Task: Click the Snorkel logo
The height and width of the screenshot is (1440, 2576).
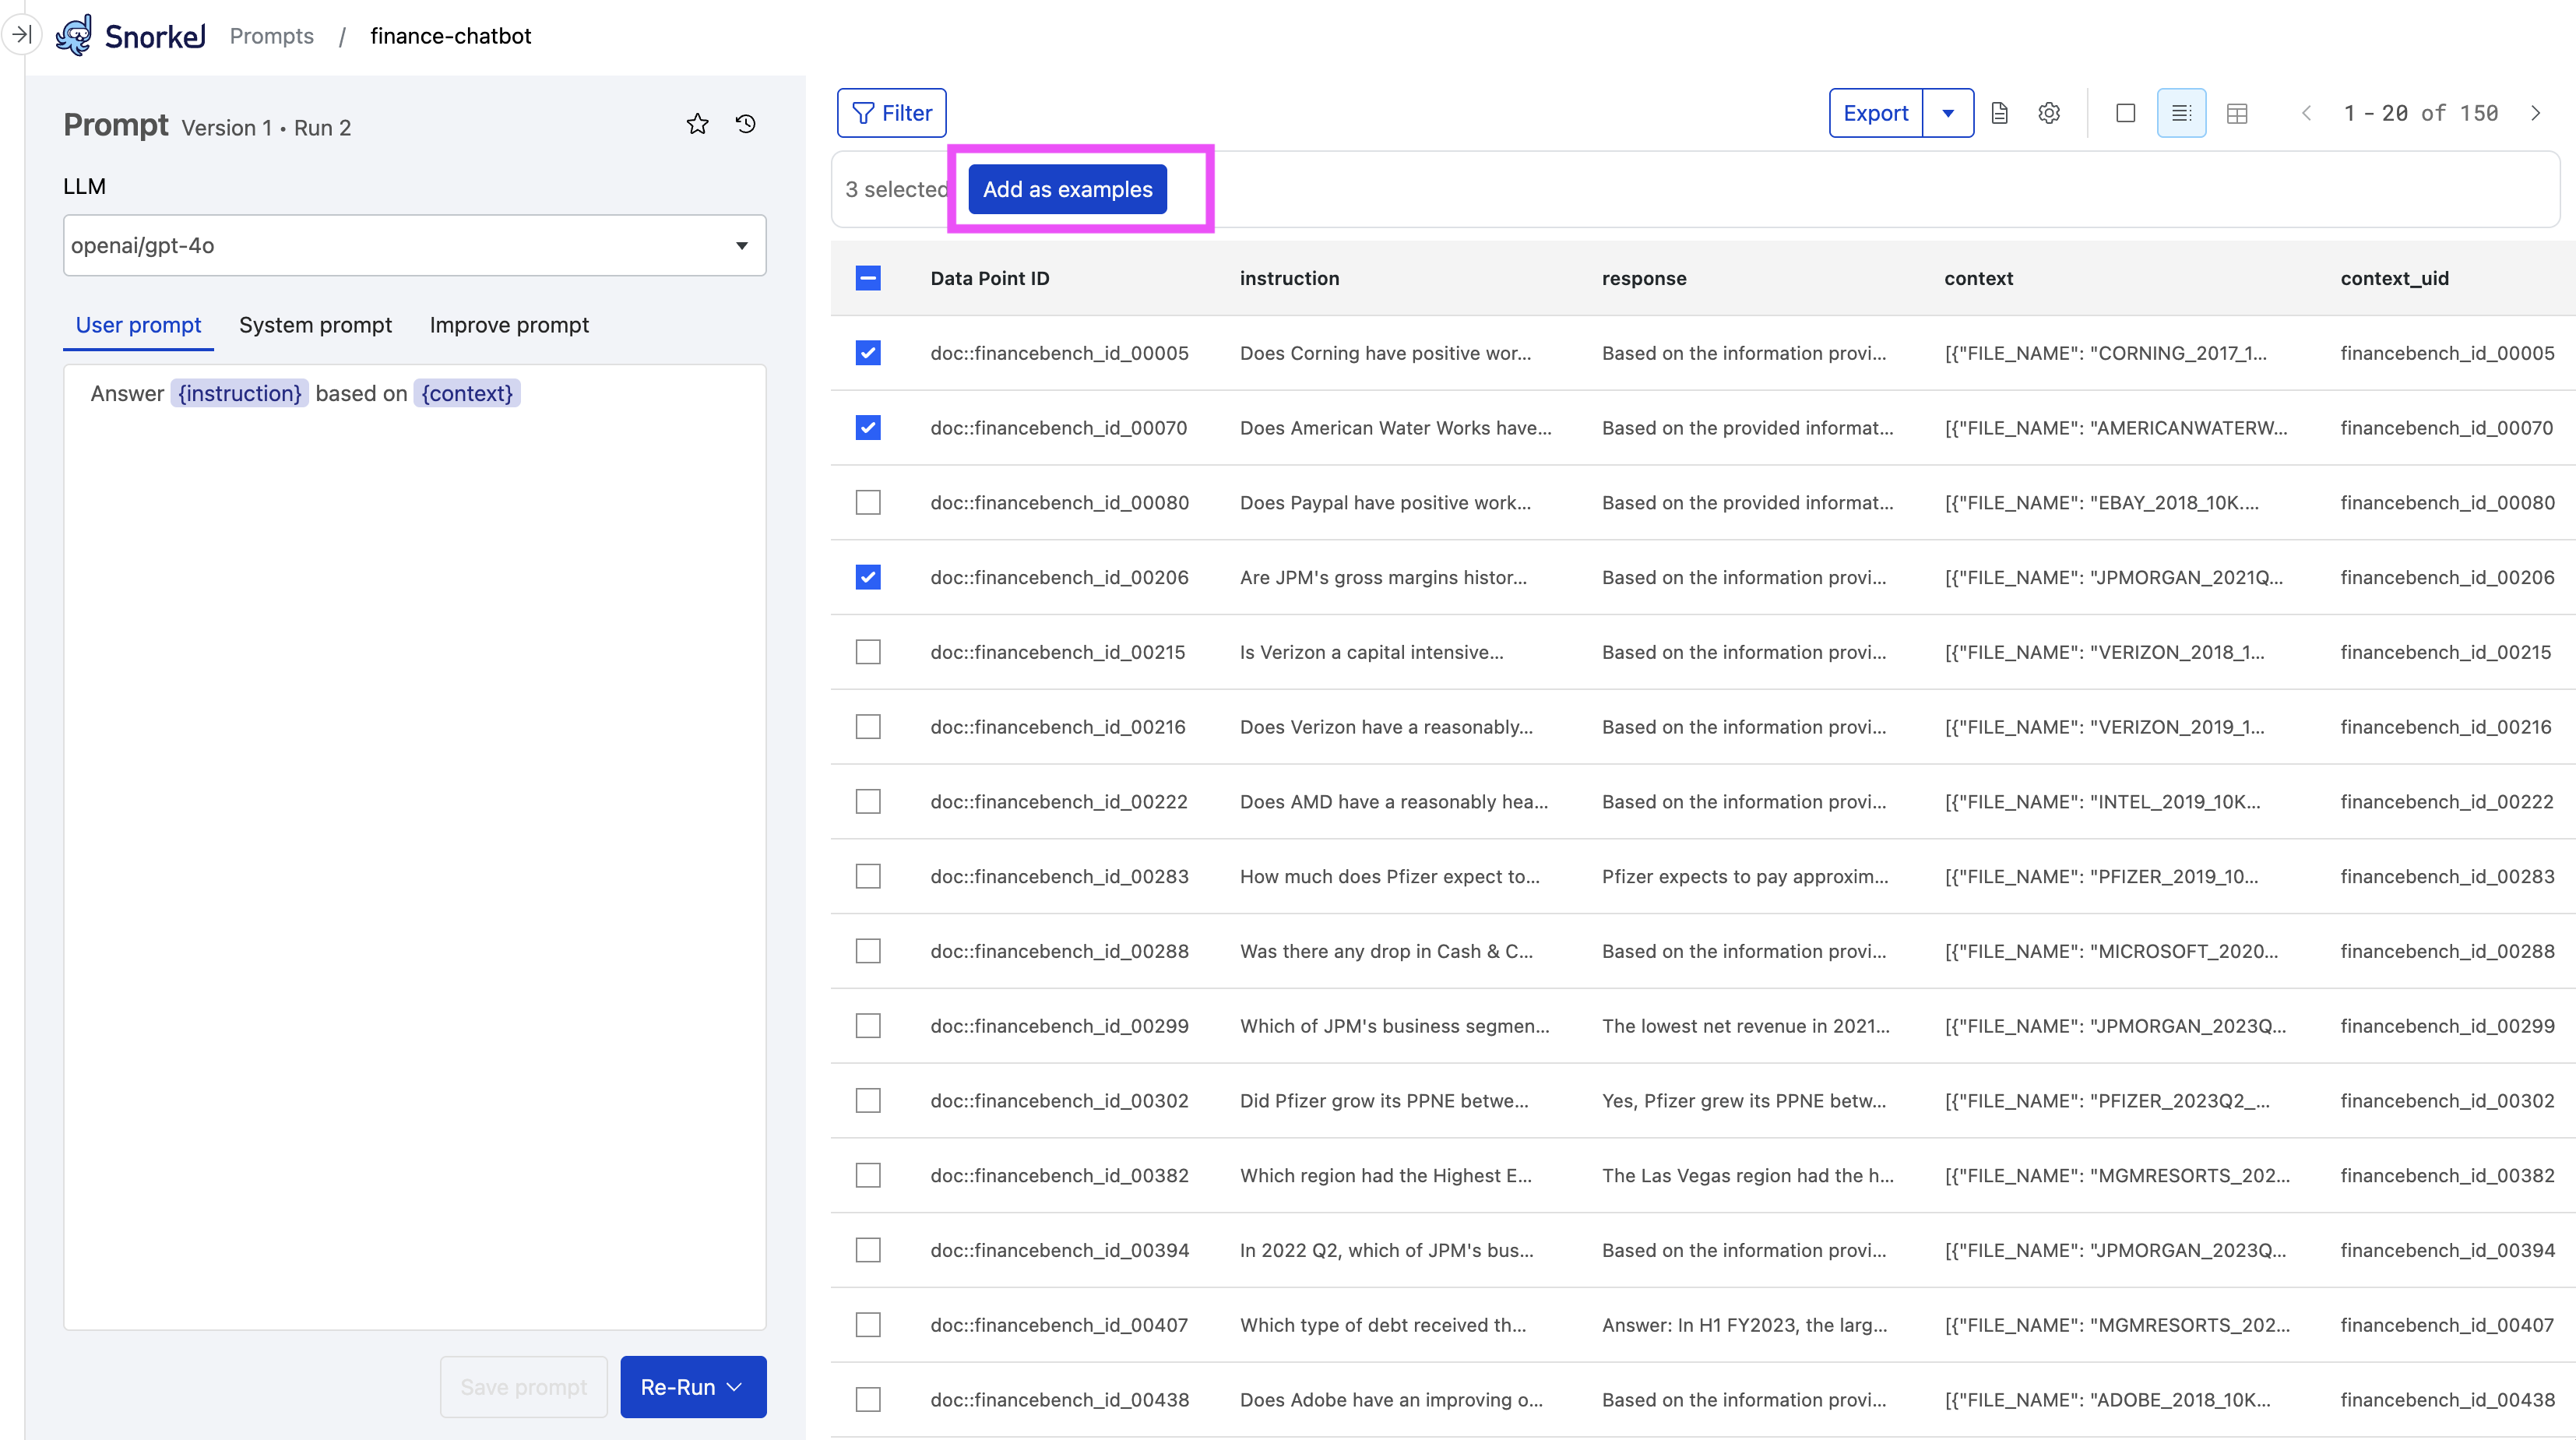Action: (x=130, y=36)
